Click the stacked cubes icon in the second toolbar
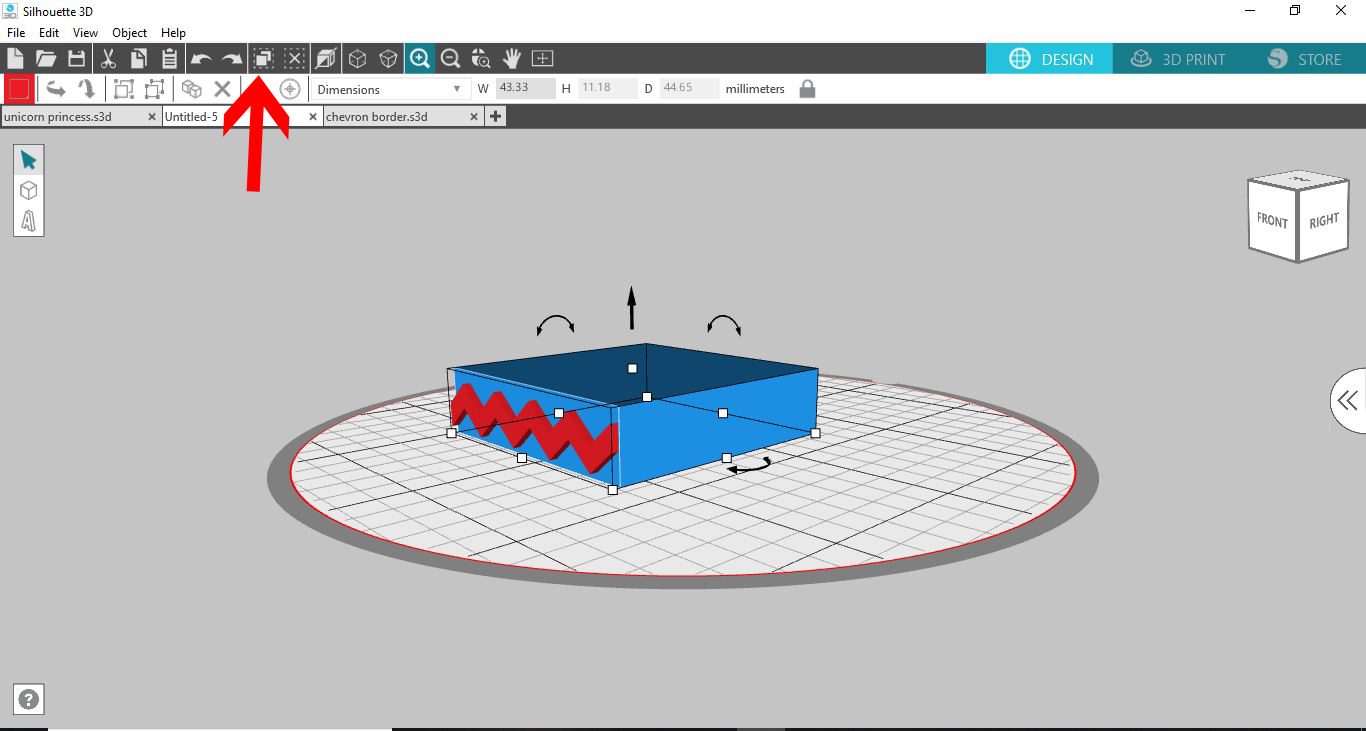 coord(192,89)
